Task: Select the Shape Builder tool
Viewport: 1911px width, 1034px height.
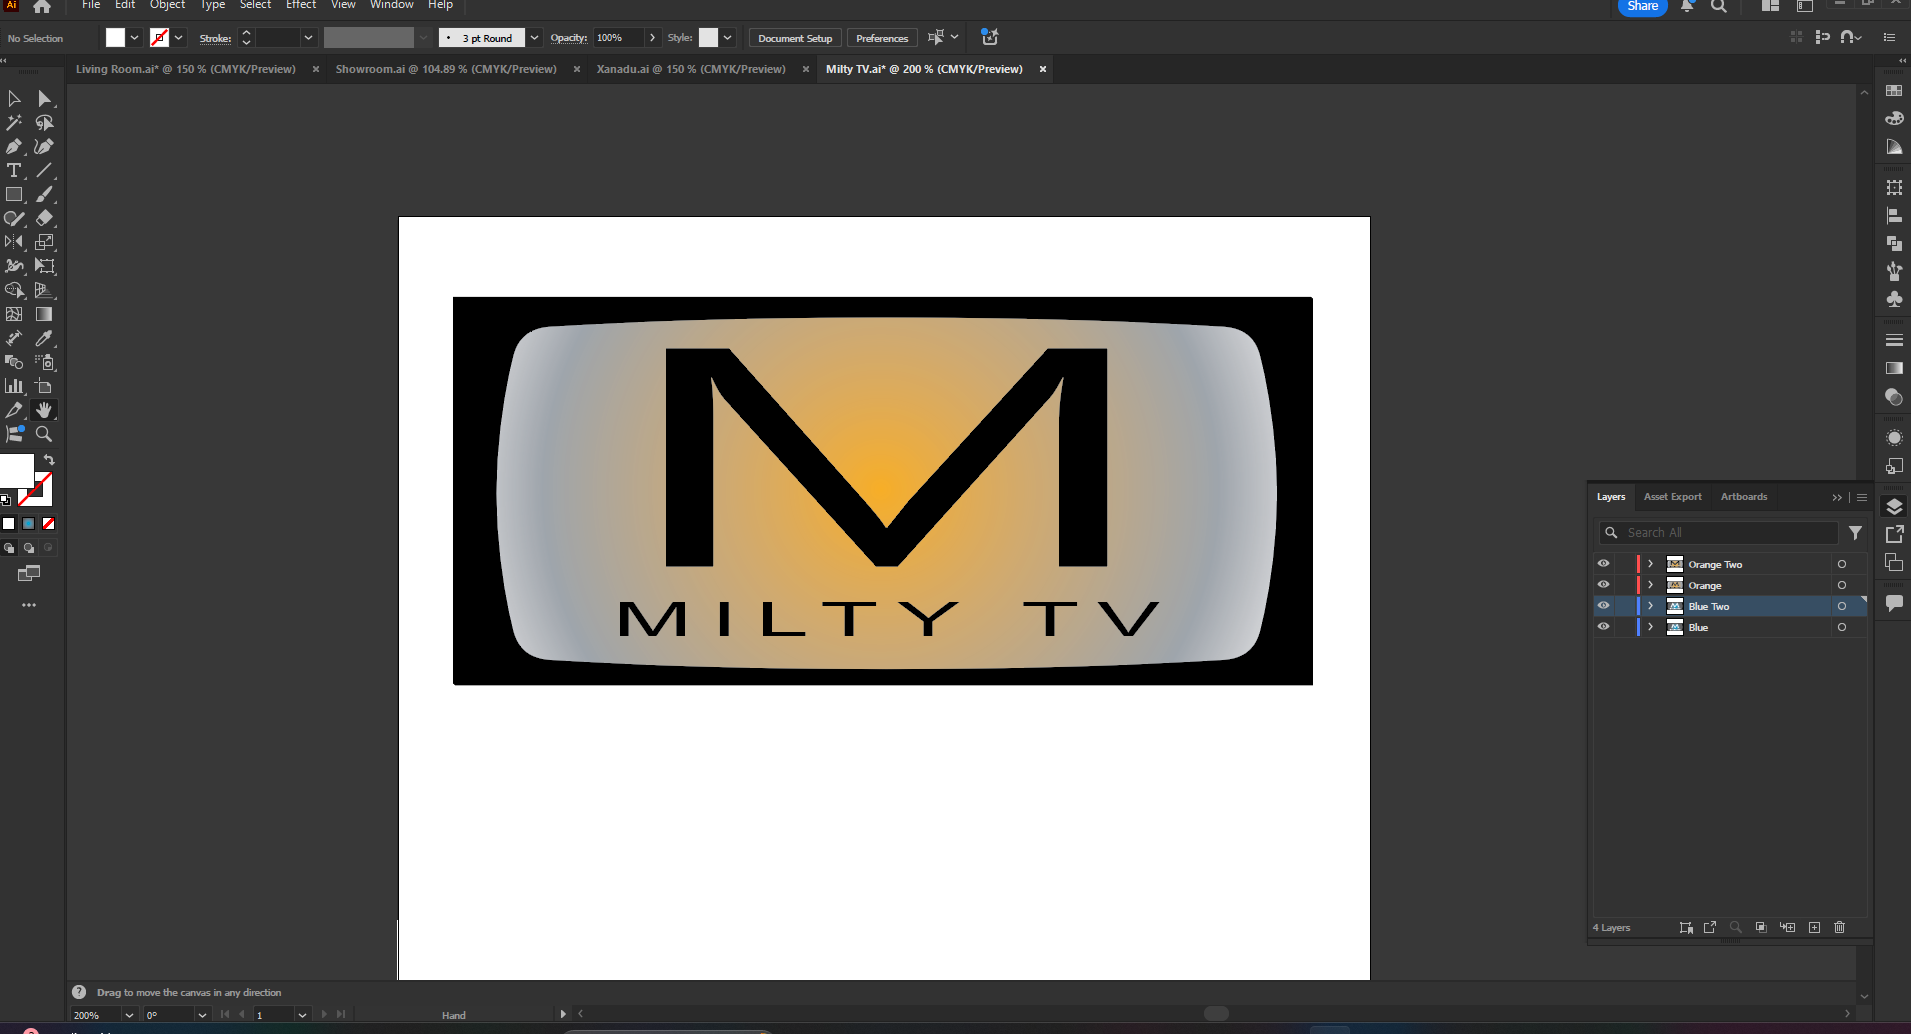Action: (14, 290)
